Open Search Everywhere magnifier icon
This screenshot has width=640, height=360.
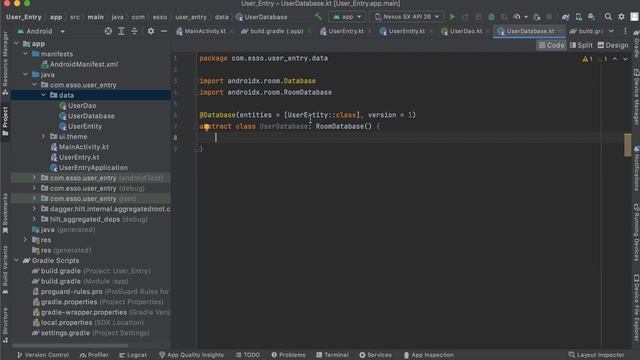click(x=608, y=17)
